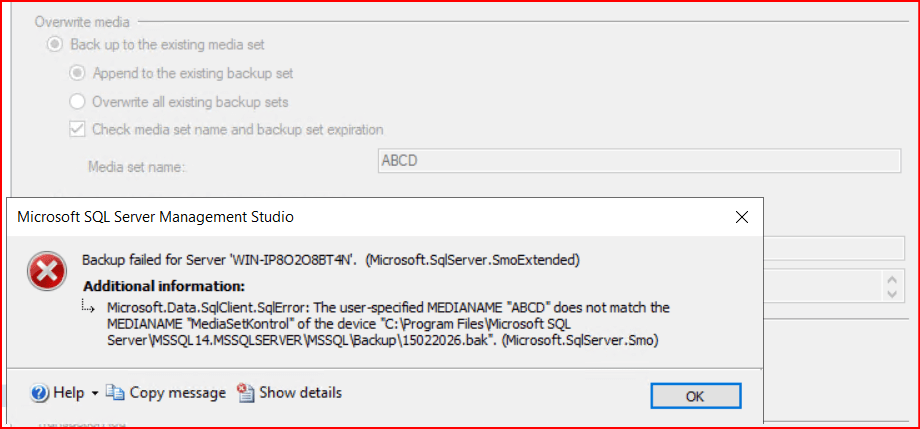Click the Show details link text
The width and height of the screenshot is (920, 429).
pos(300,393)
